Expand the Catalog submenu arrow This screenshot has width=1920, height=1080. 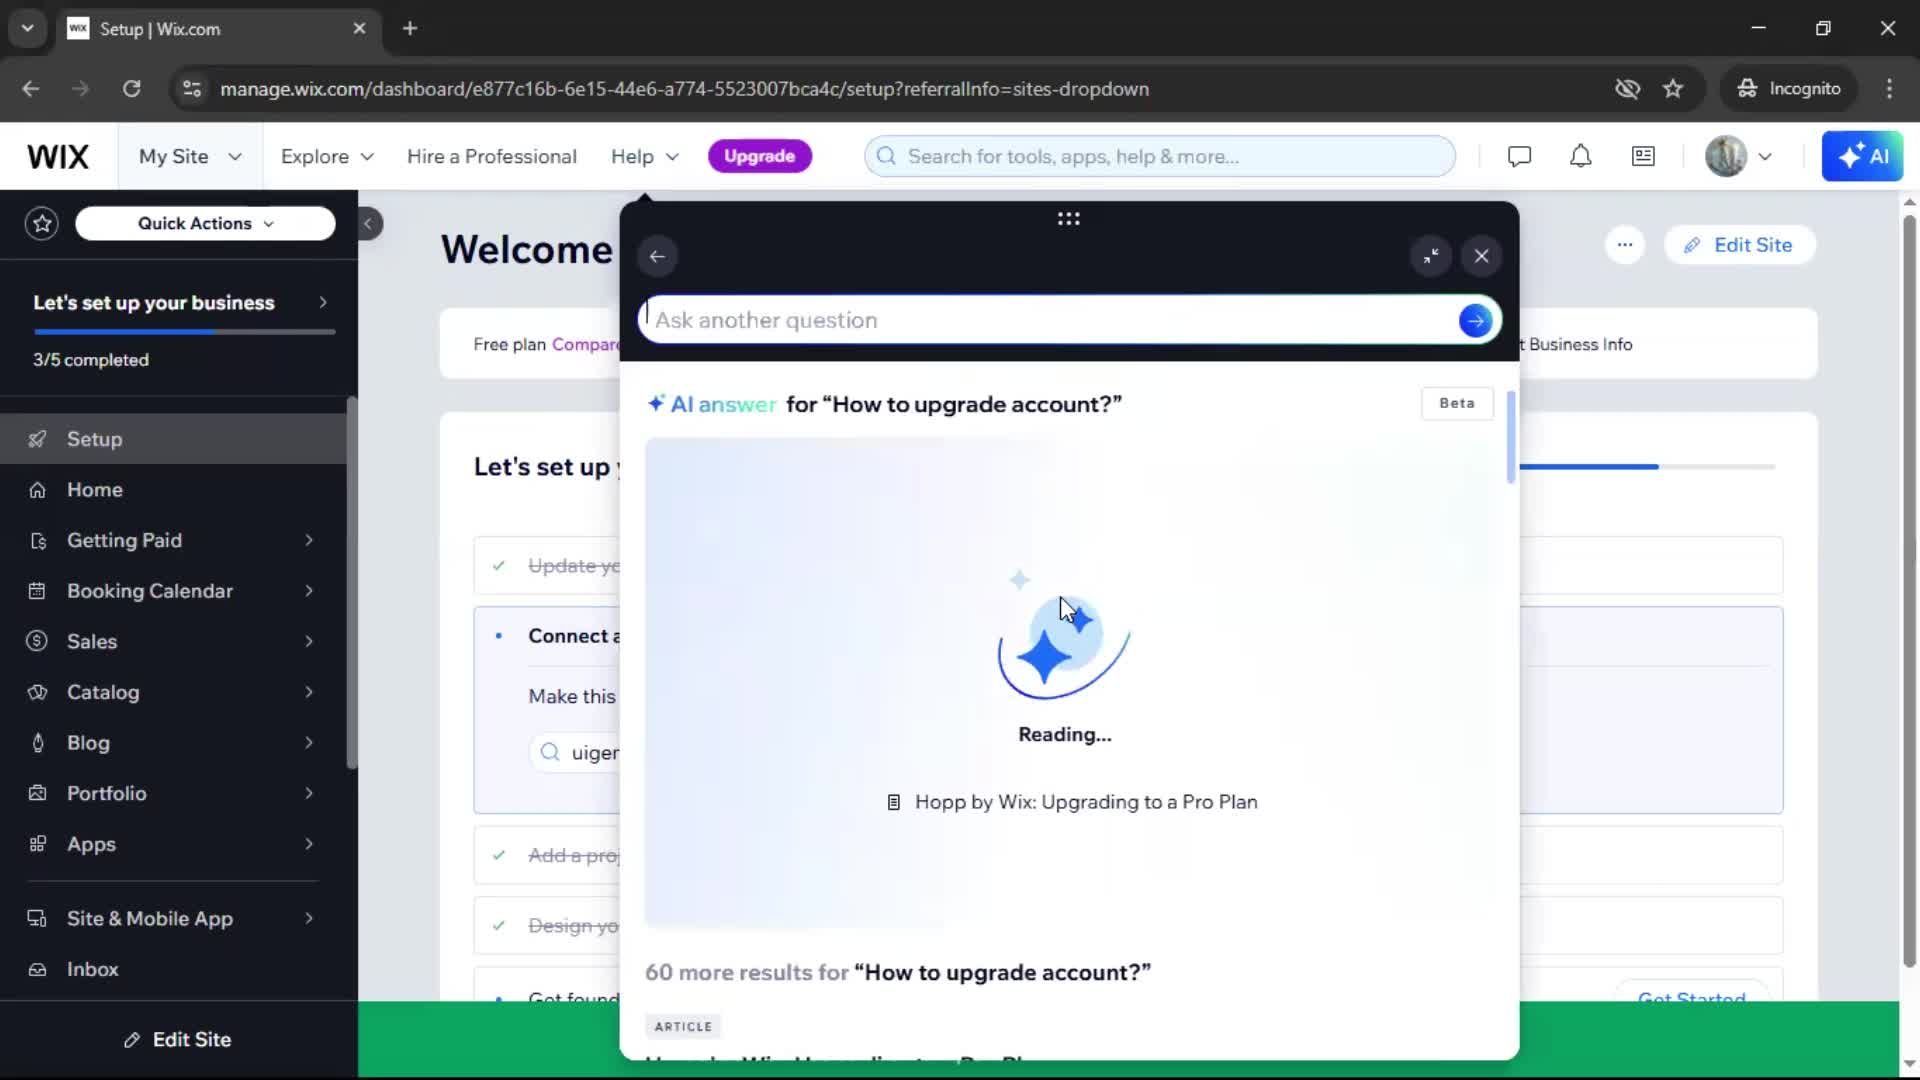[x=309, y=692]
